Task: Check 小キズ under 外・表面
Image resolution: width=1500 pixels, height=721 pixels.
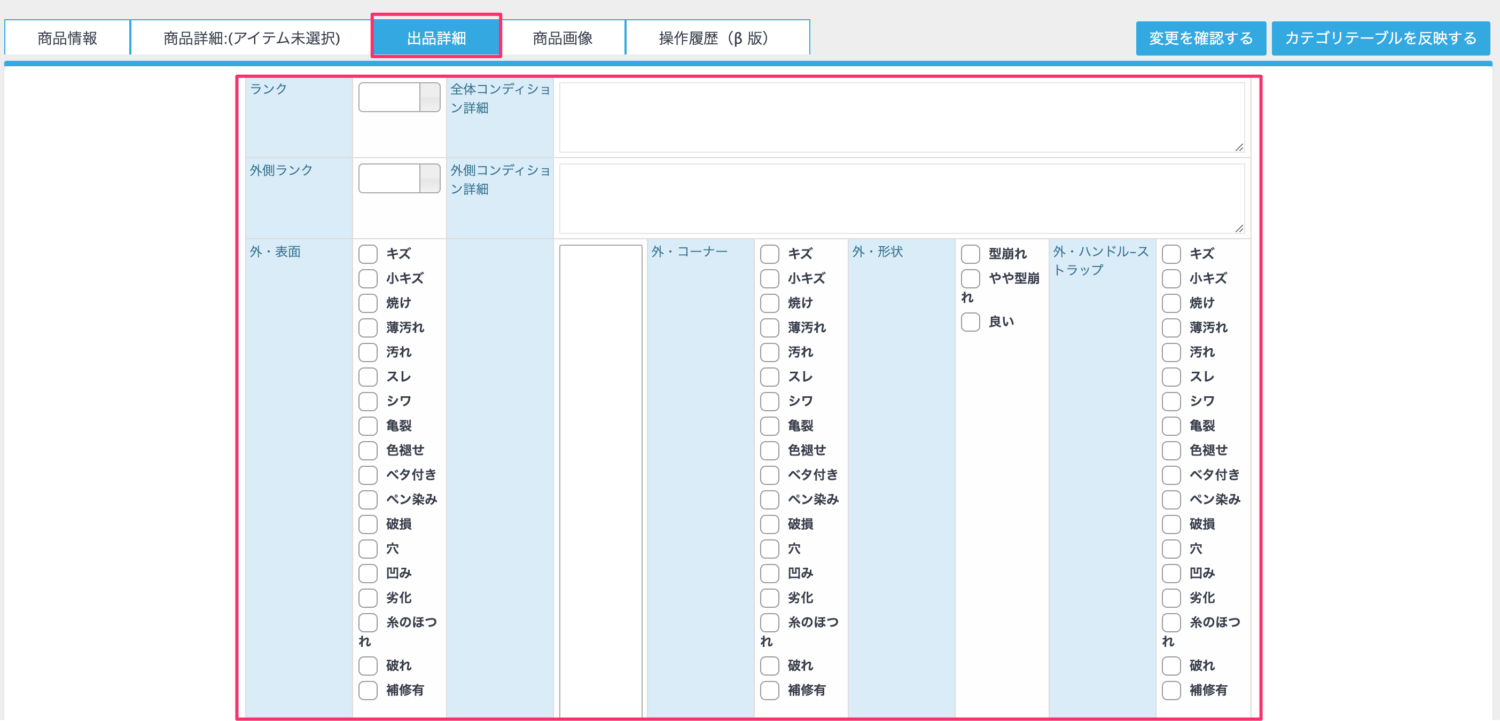Action: click(x=368, y=278)
